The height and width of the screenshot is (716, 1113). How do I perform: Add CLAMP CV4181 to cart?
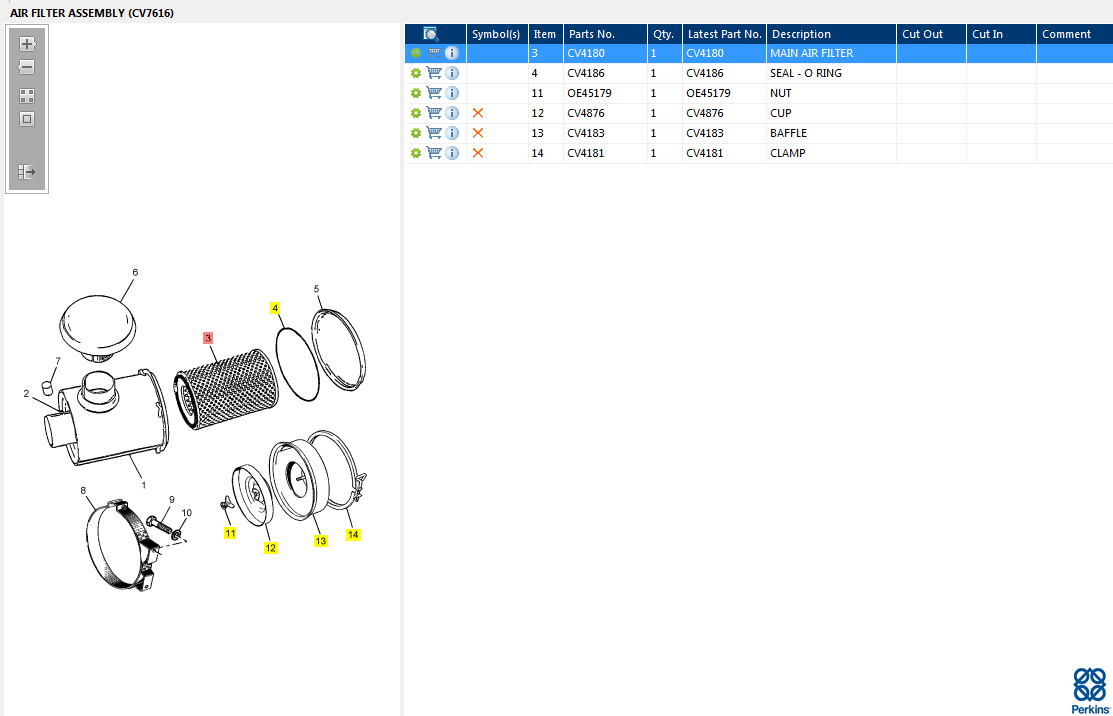point(434,153)
